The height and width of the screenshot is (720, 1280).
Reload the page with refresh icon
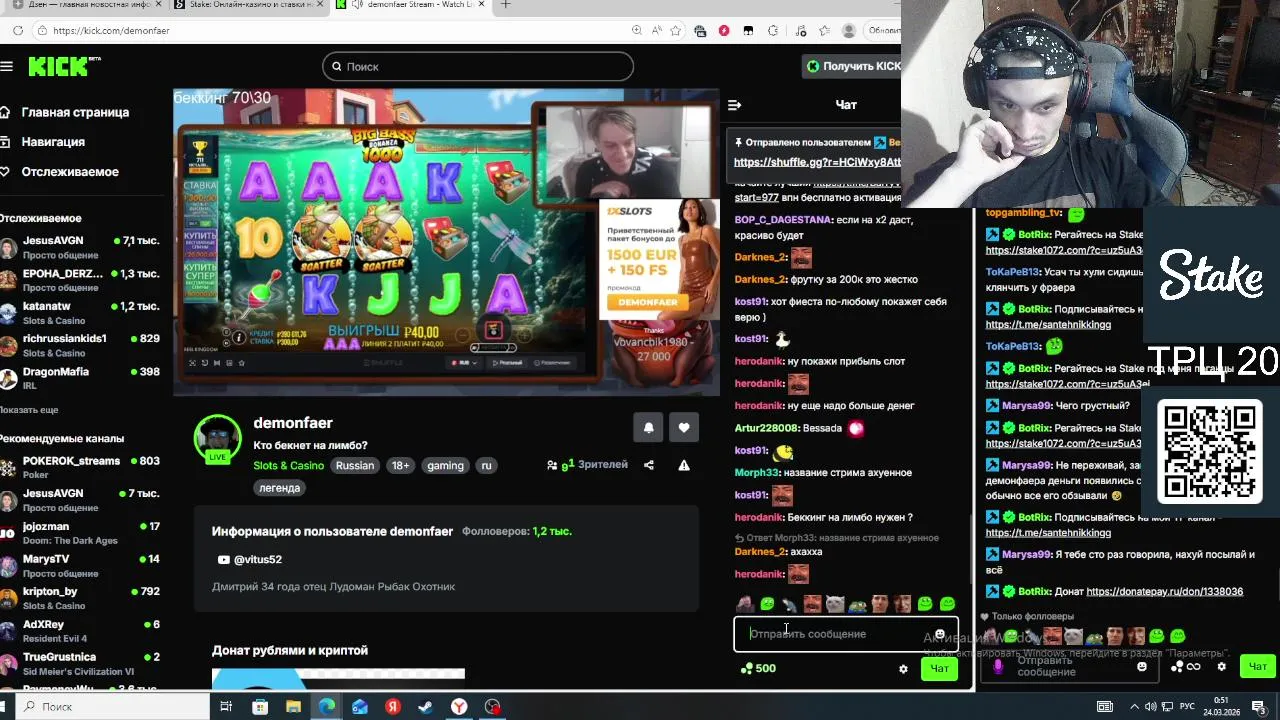coord(18,30)
